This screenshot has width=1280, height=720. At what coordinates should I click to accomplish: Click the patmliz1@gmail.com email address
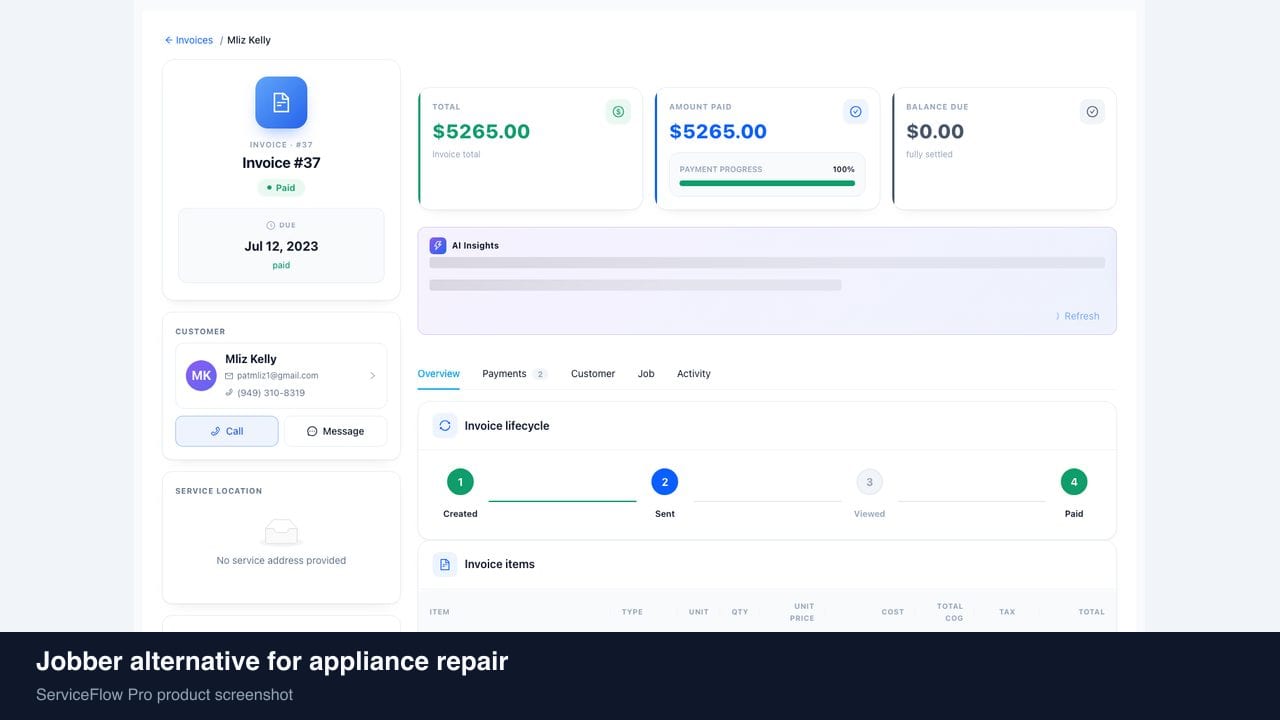click(278, 376)
